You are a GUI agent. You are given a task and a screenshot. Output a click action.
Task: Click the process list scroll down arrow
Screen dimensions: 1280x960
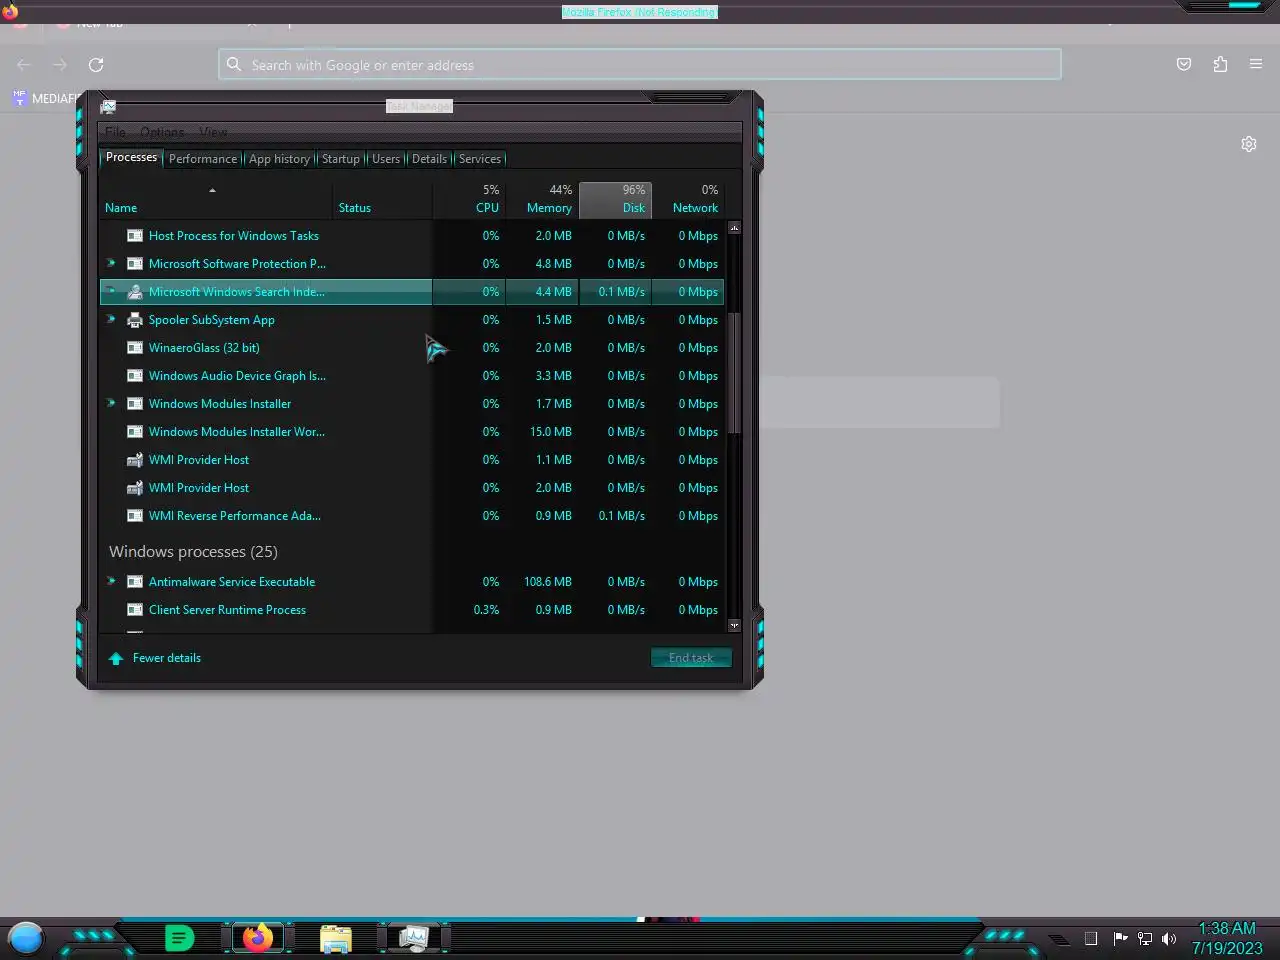coord(734,625)
